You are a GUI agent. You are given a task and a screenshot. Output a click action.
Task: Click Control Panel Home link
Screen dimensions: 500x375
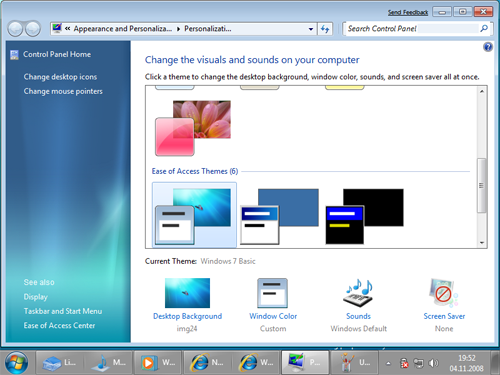pyautogui.click(x=57, y=54)
